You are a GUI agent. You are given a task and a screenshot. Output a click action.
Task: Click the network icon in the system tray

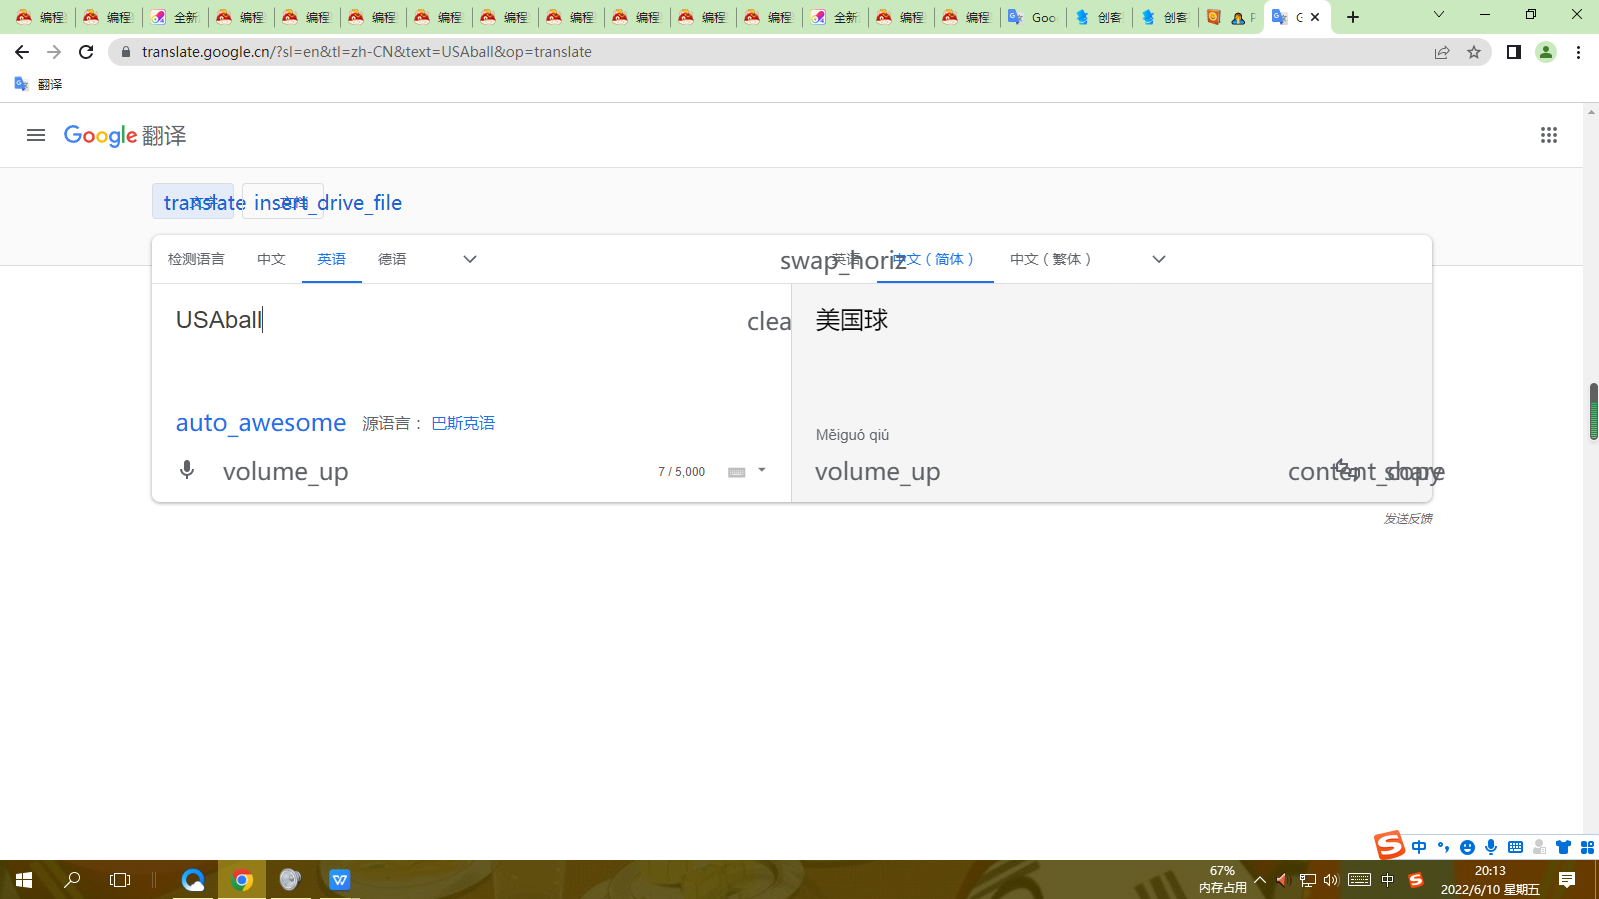coord(1307,880)
